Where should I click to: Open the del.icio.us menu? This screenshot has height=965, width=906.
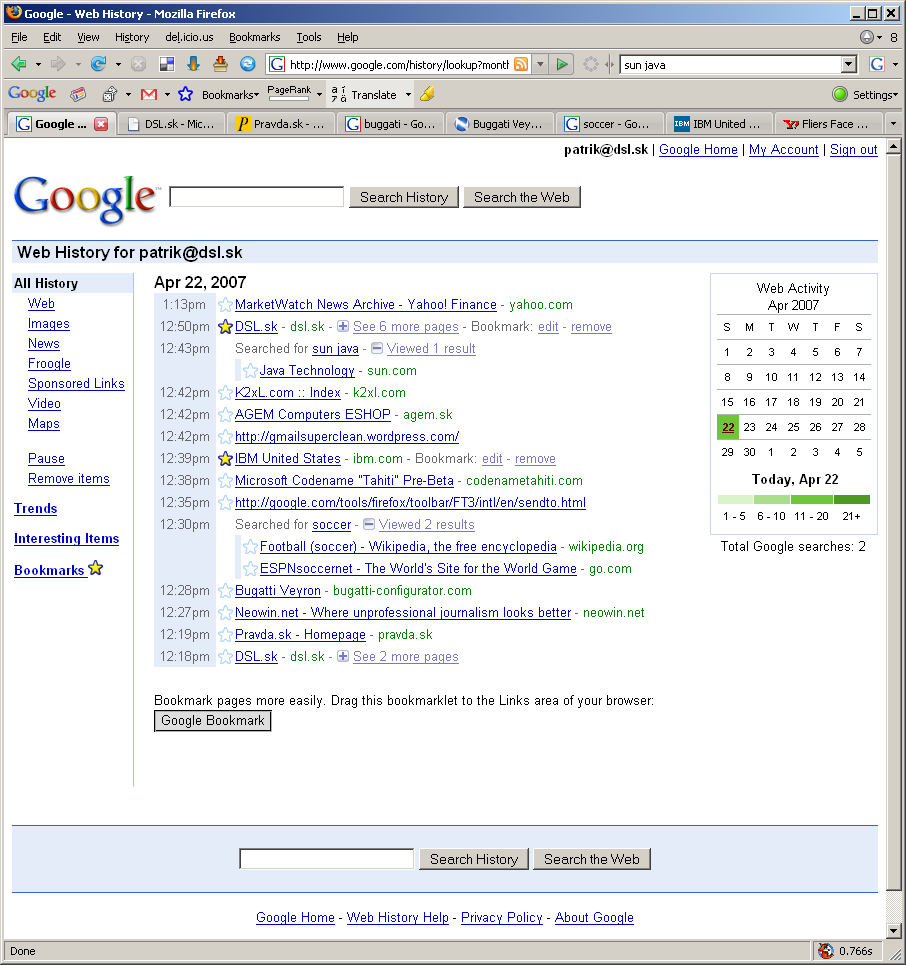[189, 37]
